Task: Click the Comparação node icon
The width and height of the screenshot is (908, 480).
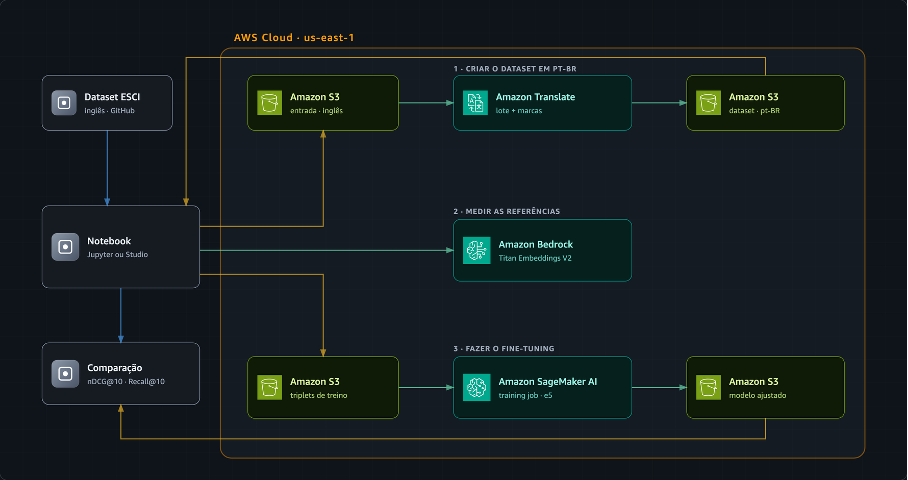Action: (65, 373)
